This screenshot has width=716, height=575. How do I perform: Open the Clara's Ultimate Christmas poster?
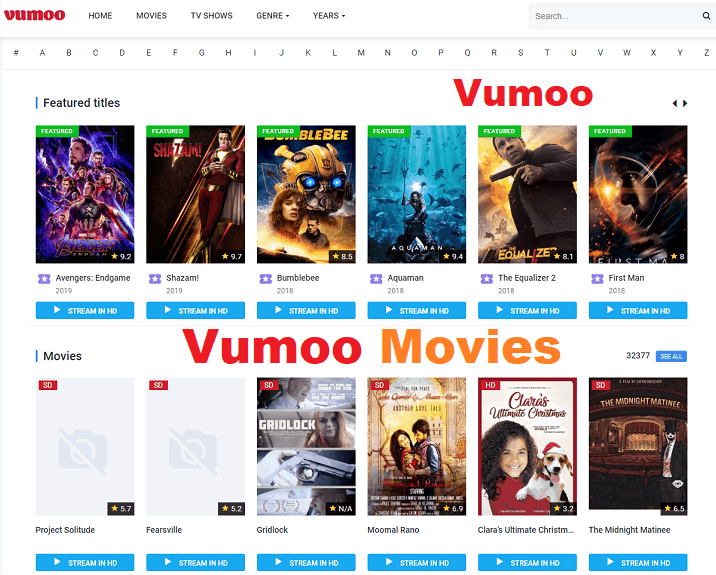[x=527, y=446]
